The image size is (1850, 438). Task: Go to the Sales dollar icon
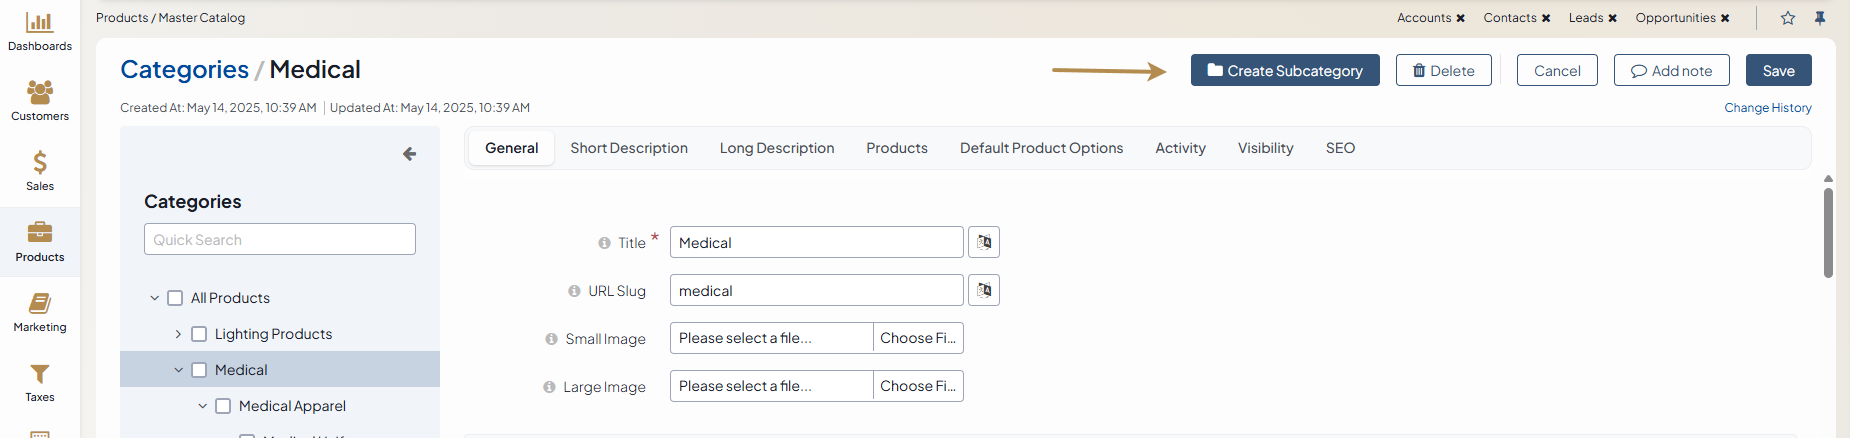[39, 170]
